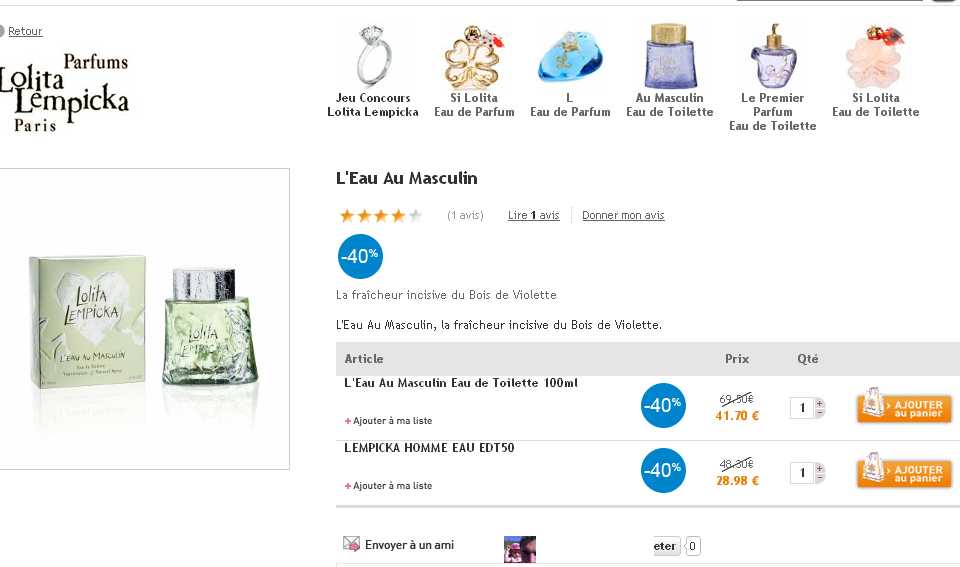Open the Si Lolita Eau de Parfum bottle icon
This screenshot has width=960, height=567.
[x=473, y=57]
